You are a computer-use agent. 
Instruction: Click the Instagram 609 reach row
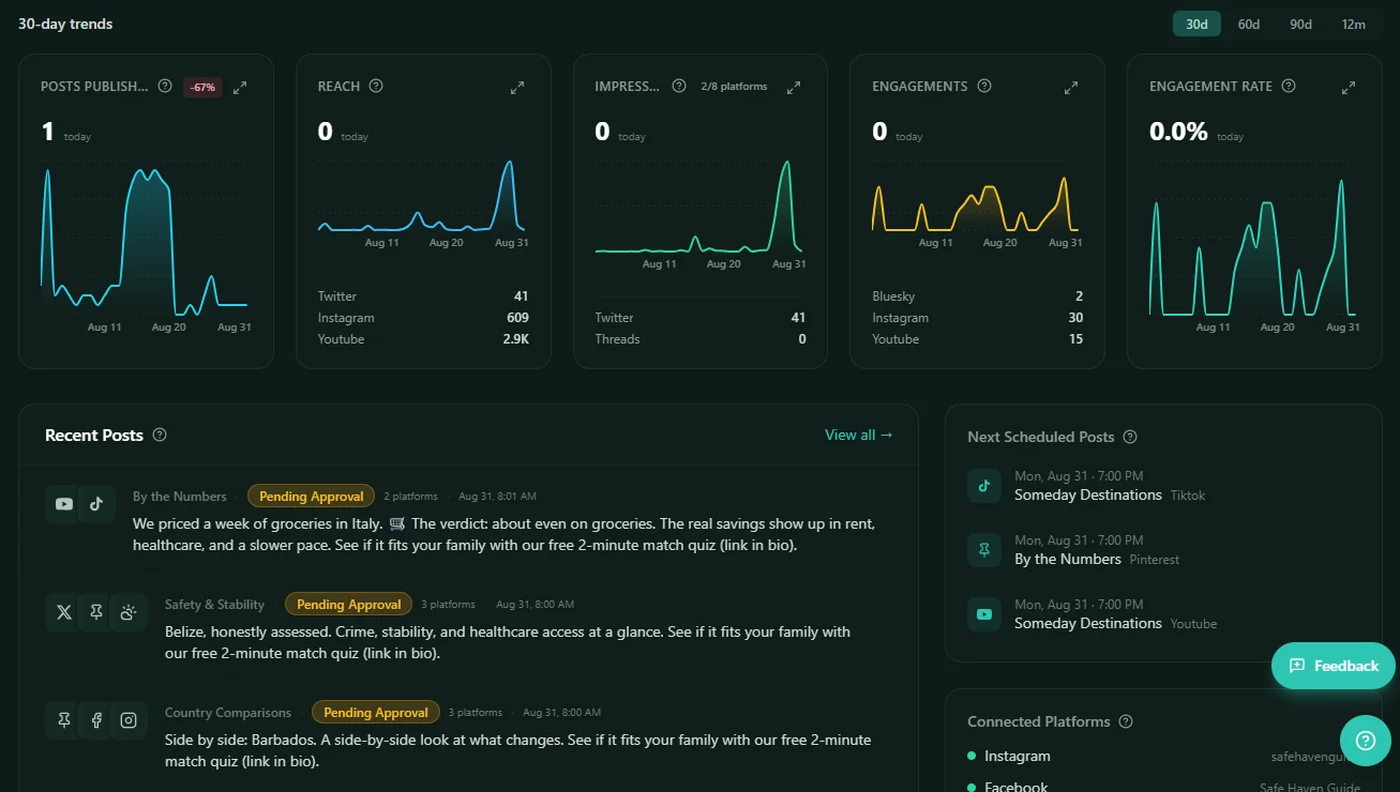[423, 318]
